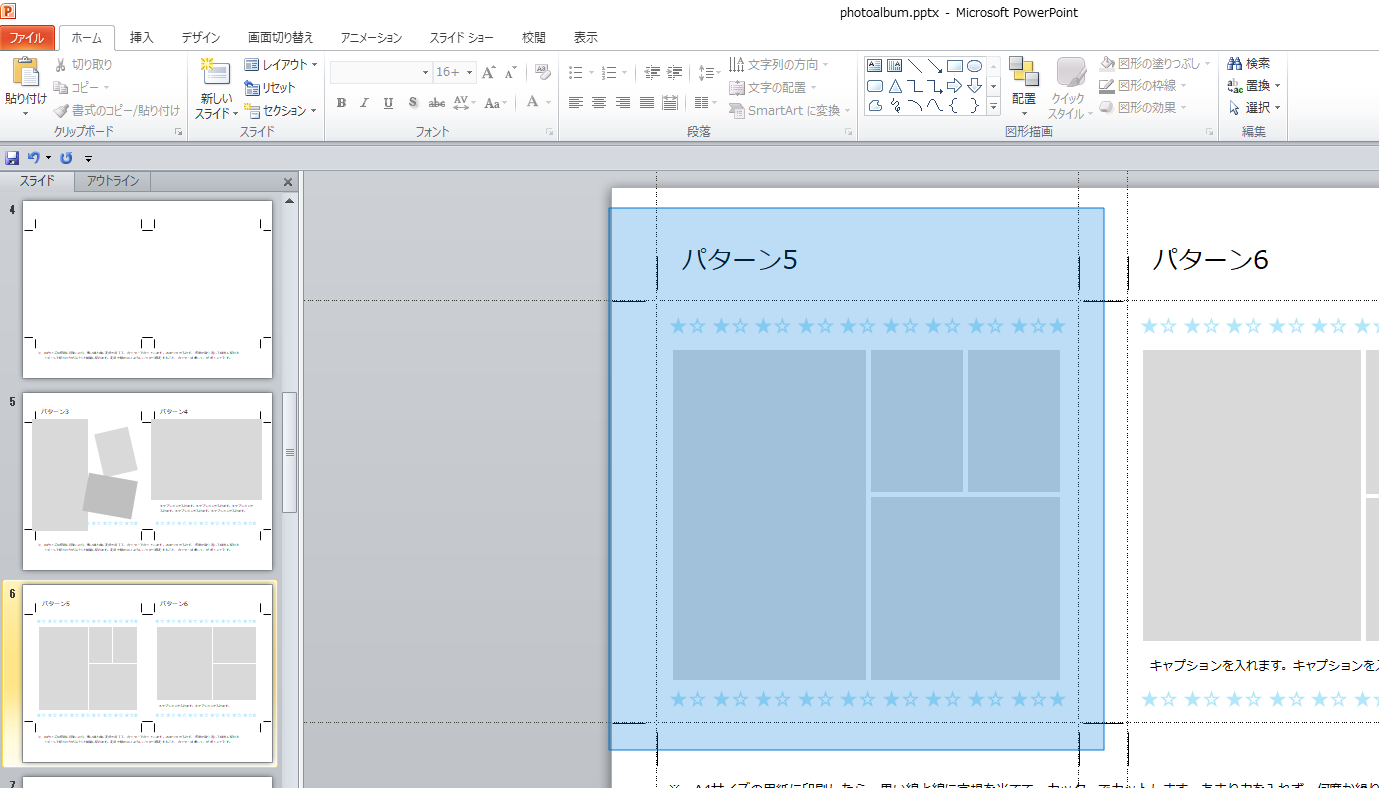Select the right block arrow shape

[955, 86]
